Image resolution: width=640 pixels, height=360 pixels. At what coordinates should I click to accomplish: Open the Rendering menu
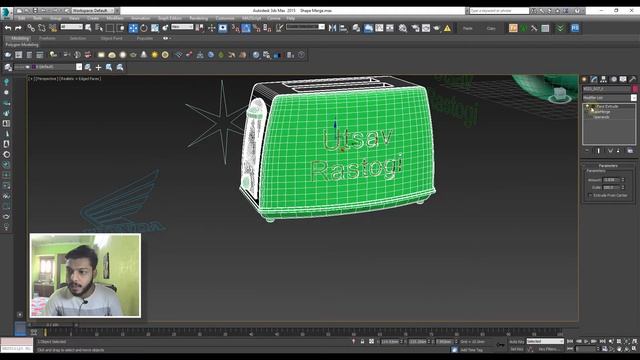tap(198, 18)
